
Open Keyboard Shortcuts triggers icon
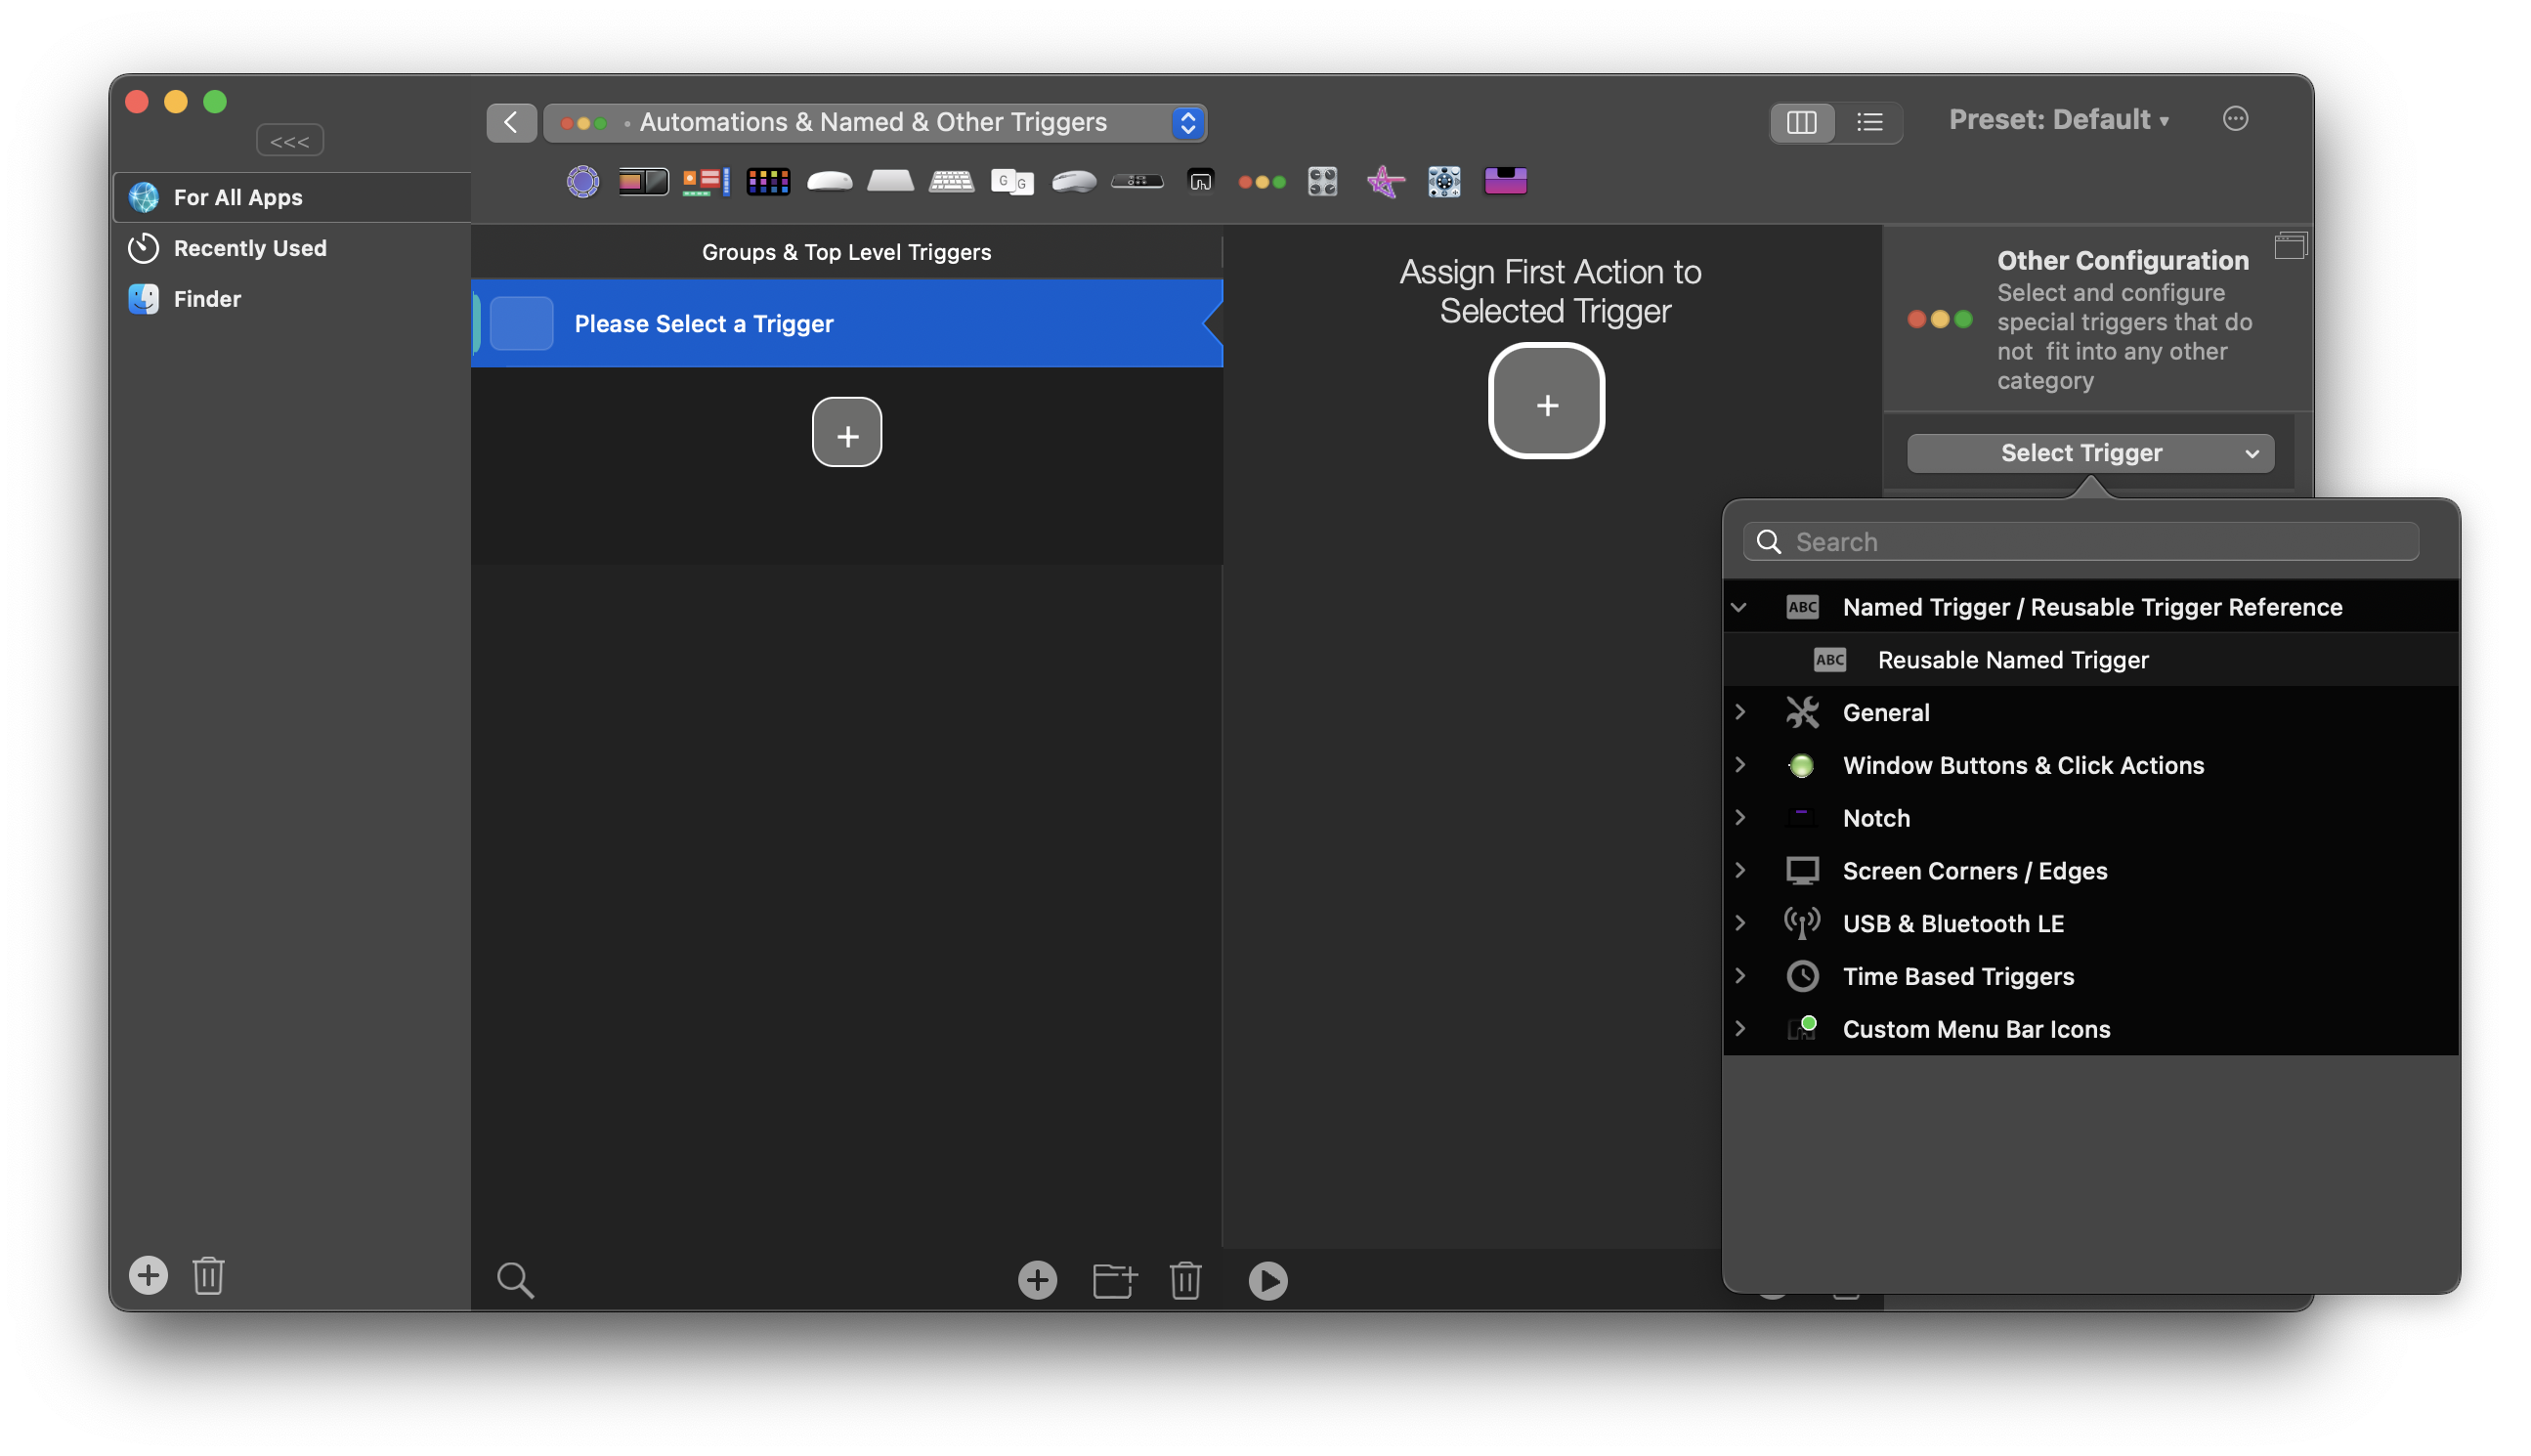click(951, 181)
